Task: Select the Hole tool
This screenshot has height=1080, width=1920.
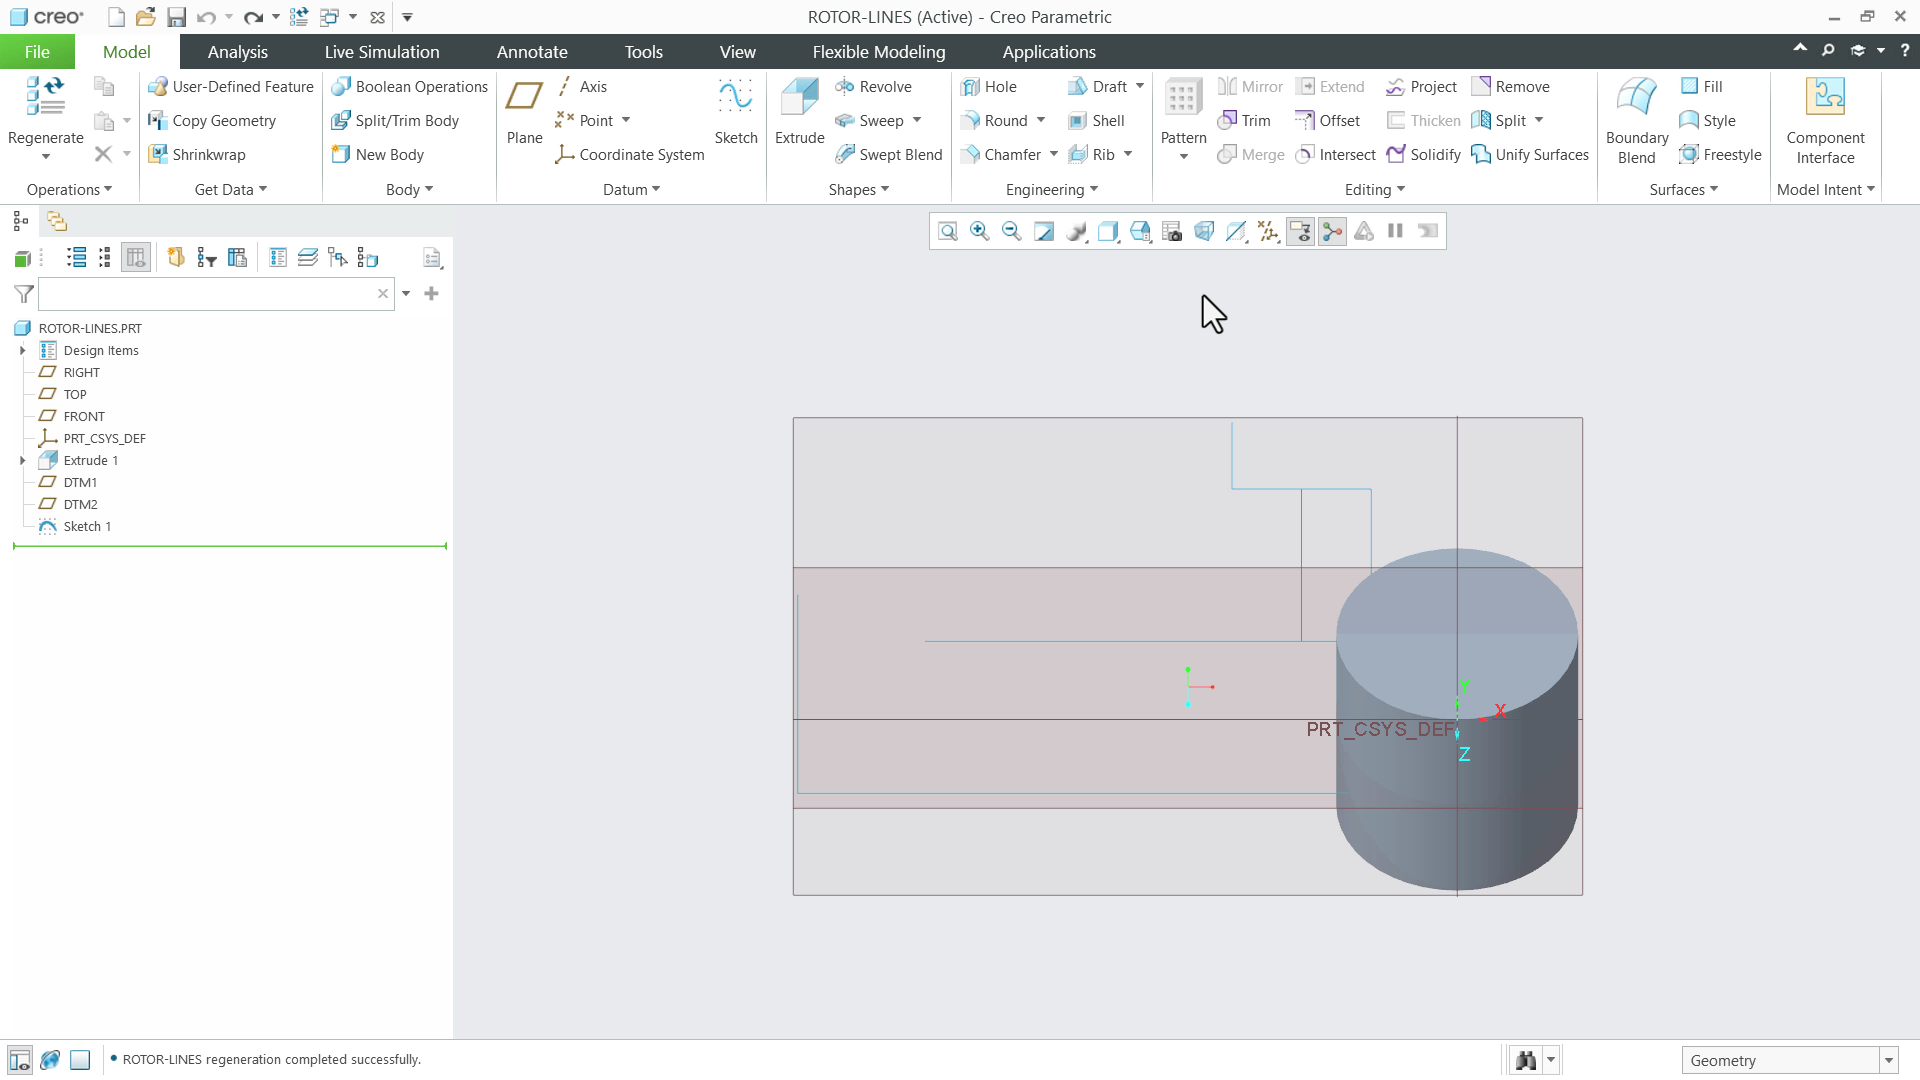Action: pos(989,87)
